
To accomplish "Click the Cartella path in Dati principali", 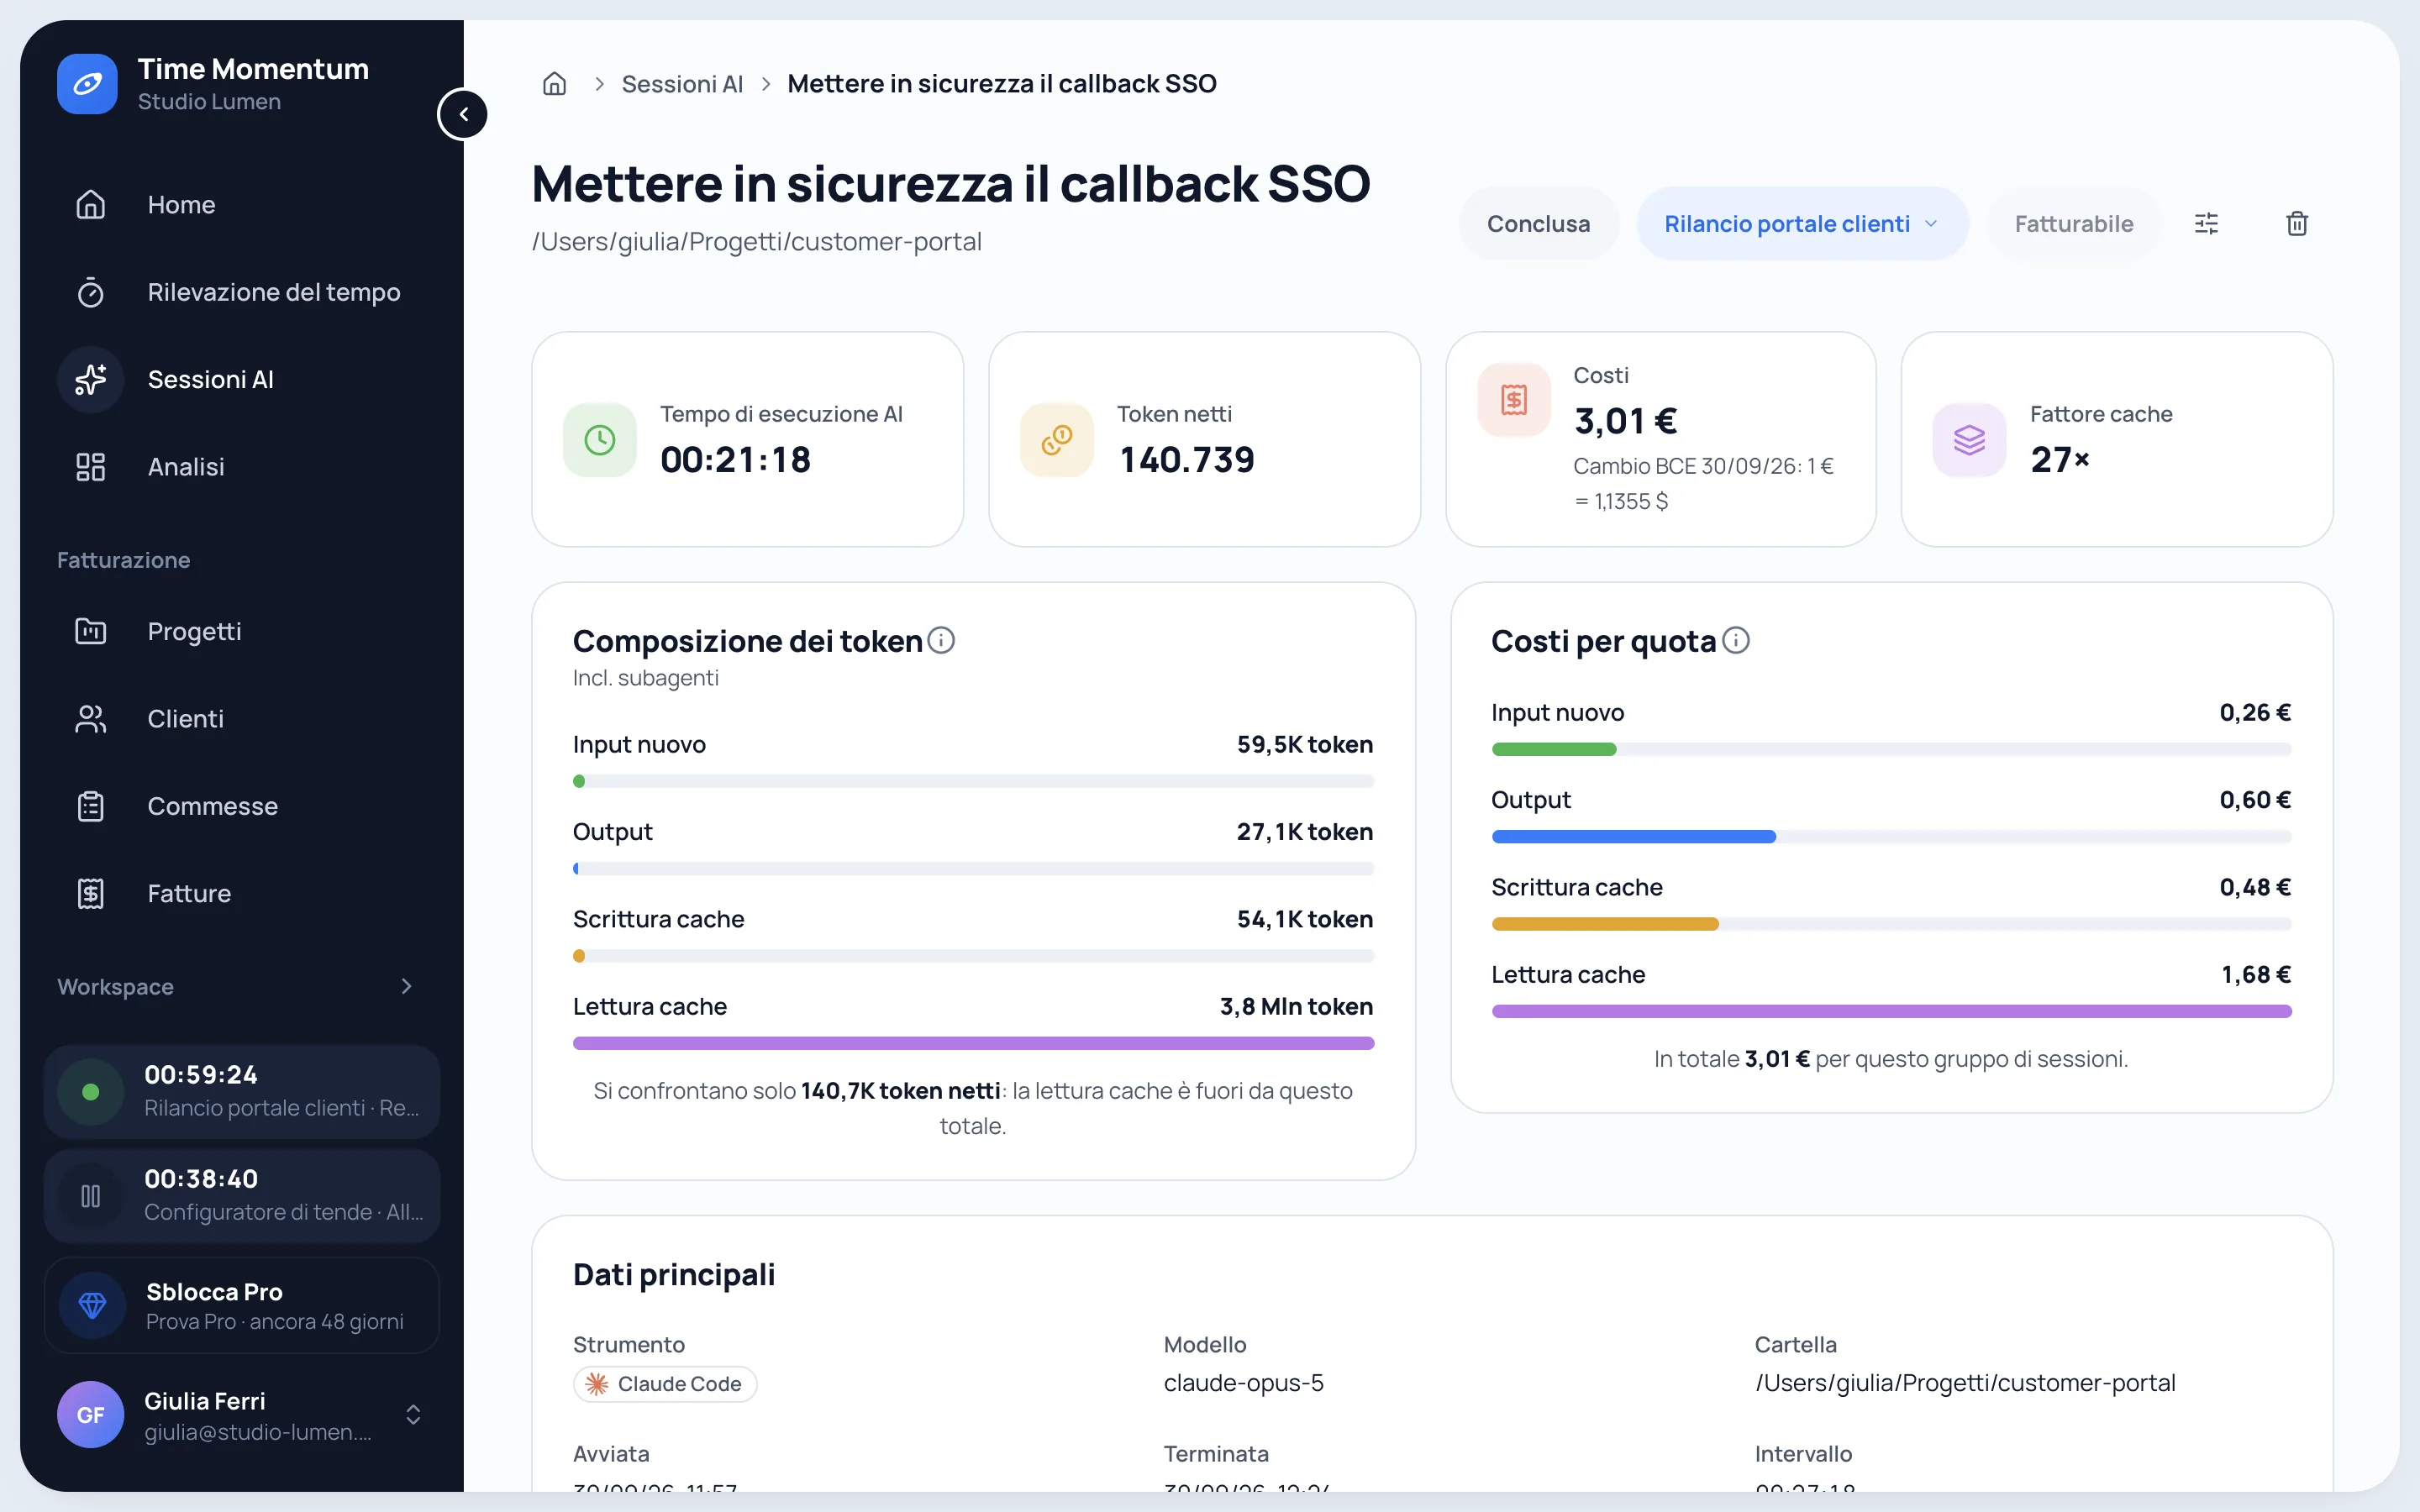I will (1965, 1383).
